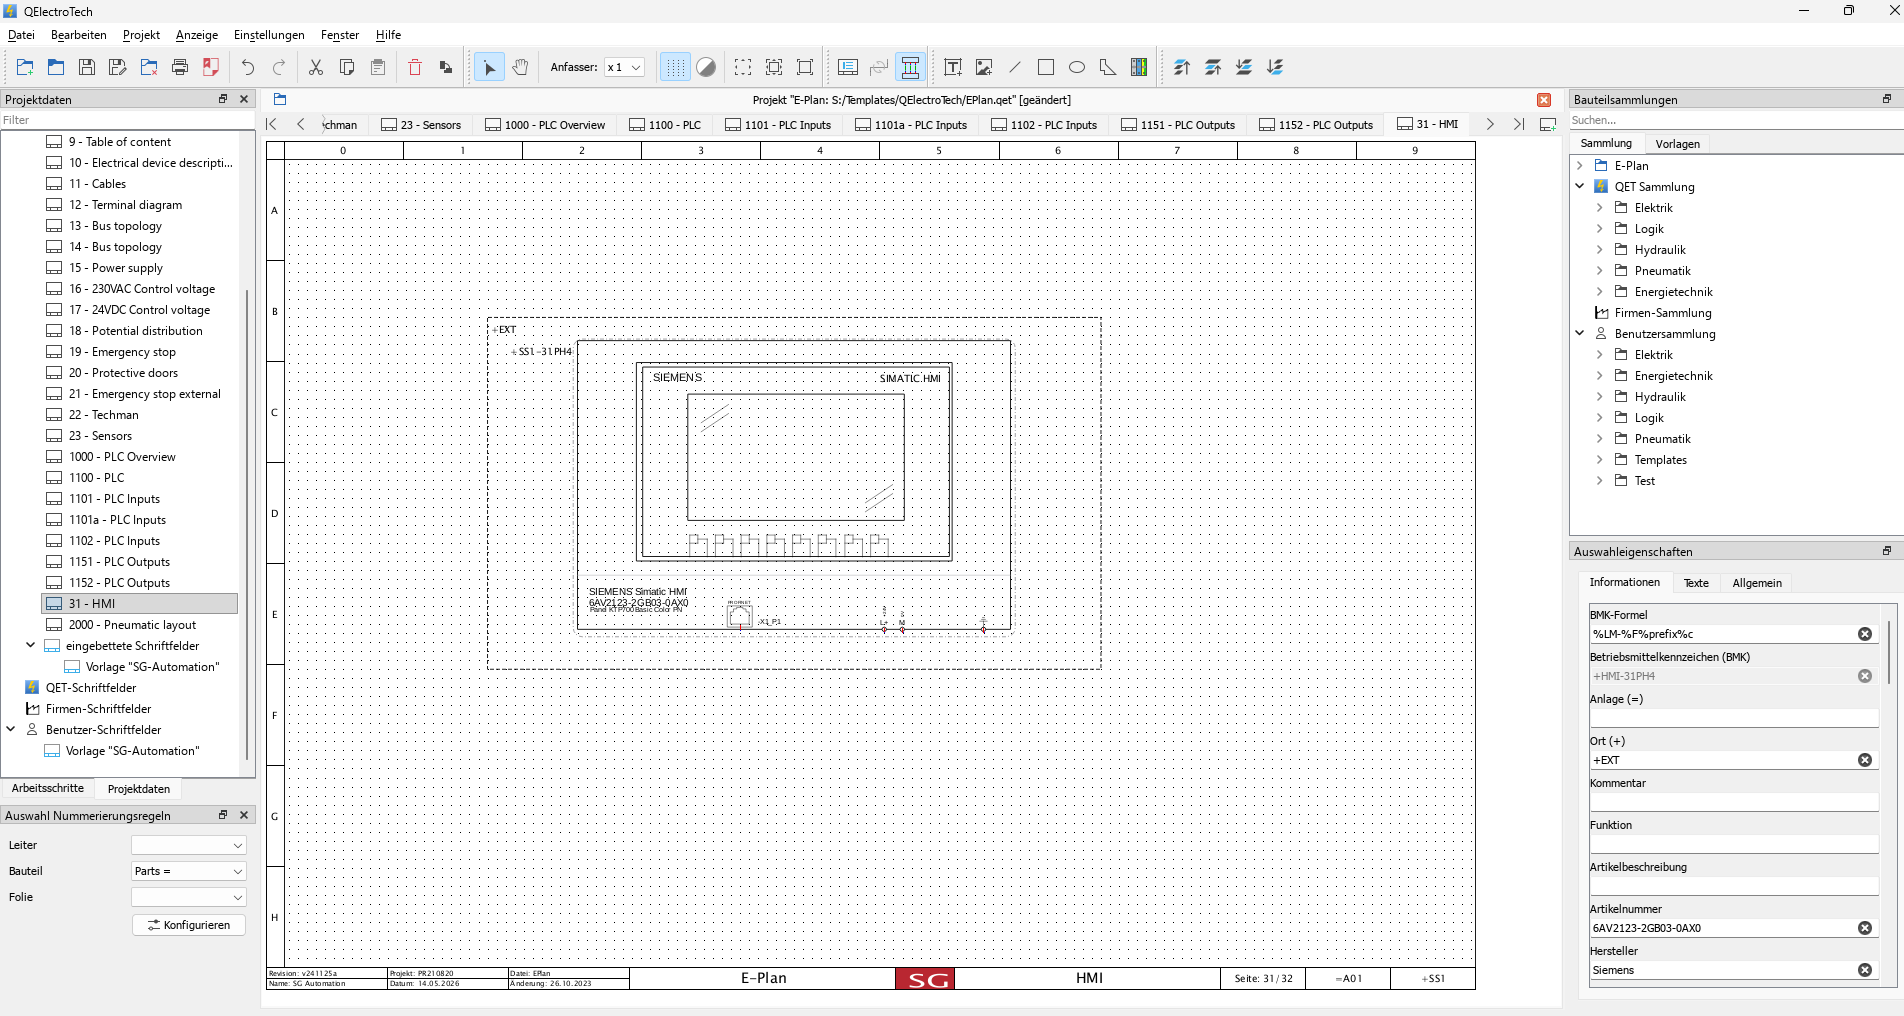
Task: Save the project with the floppy icon
Action: coord(87,67)
